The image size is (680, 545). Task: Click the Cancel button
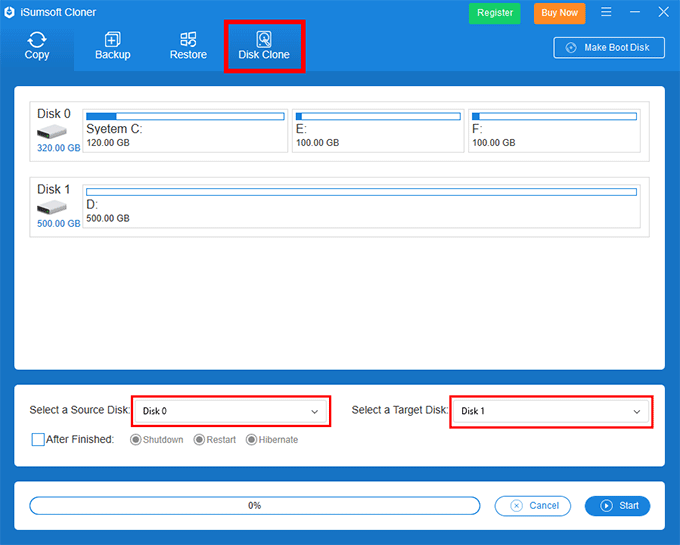coord(533,506)
